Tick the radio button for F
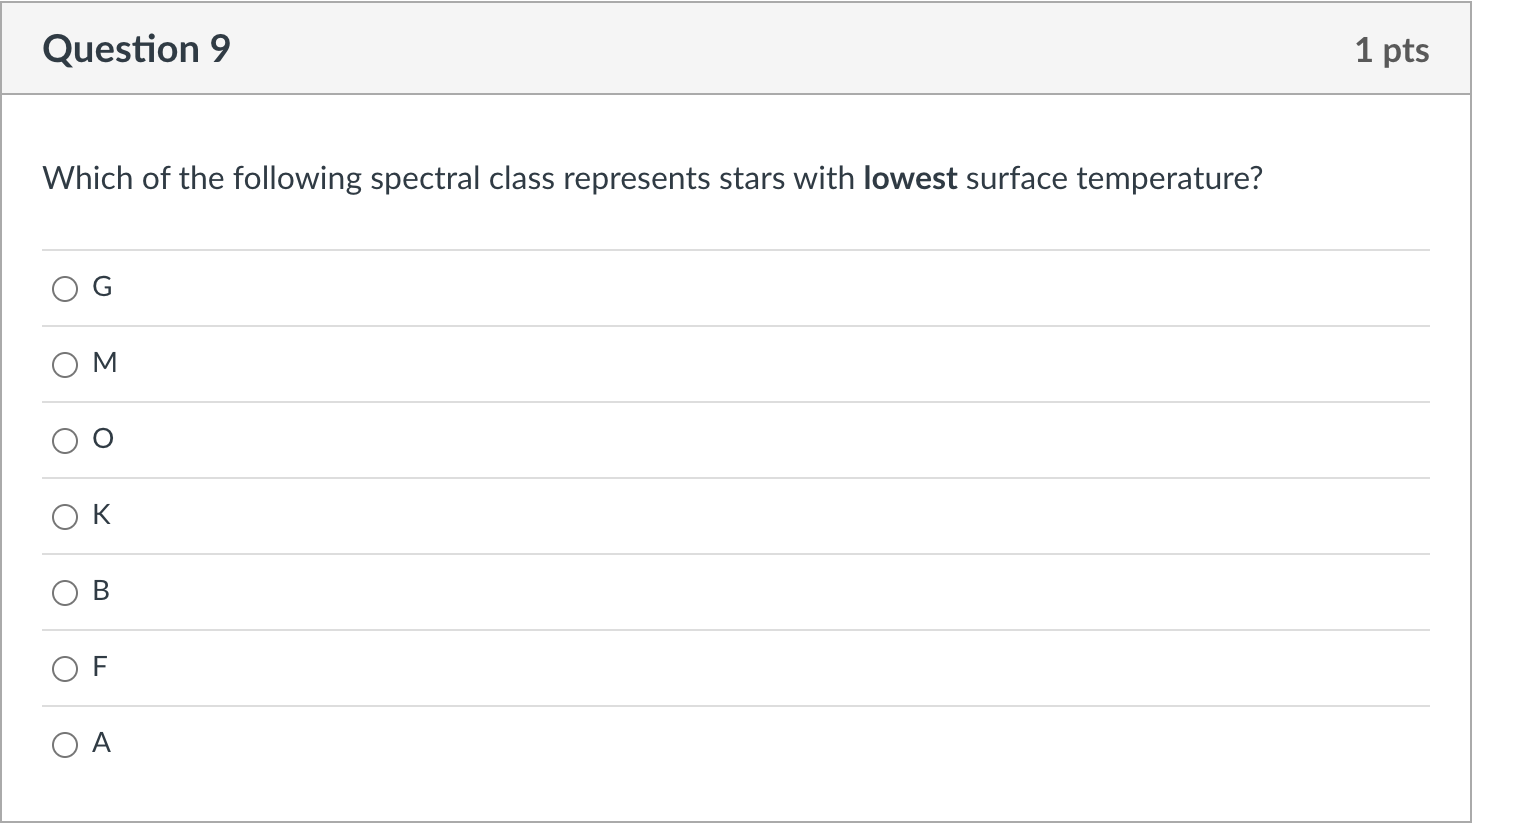The height and width of the screenshot is (836, 1522). pos(65,669)
